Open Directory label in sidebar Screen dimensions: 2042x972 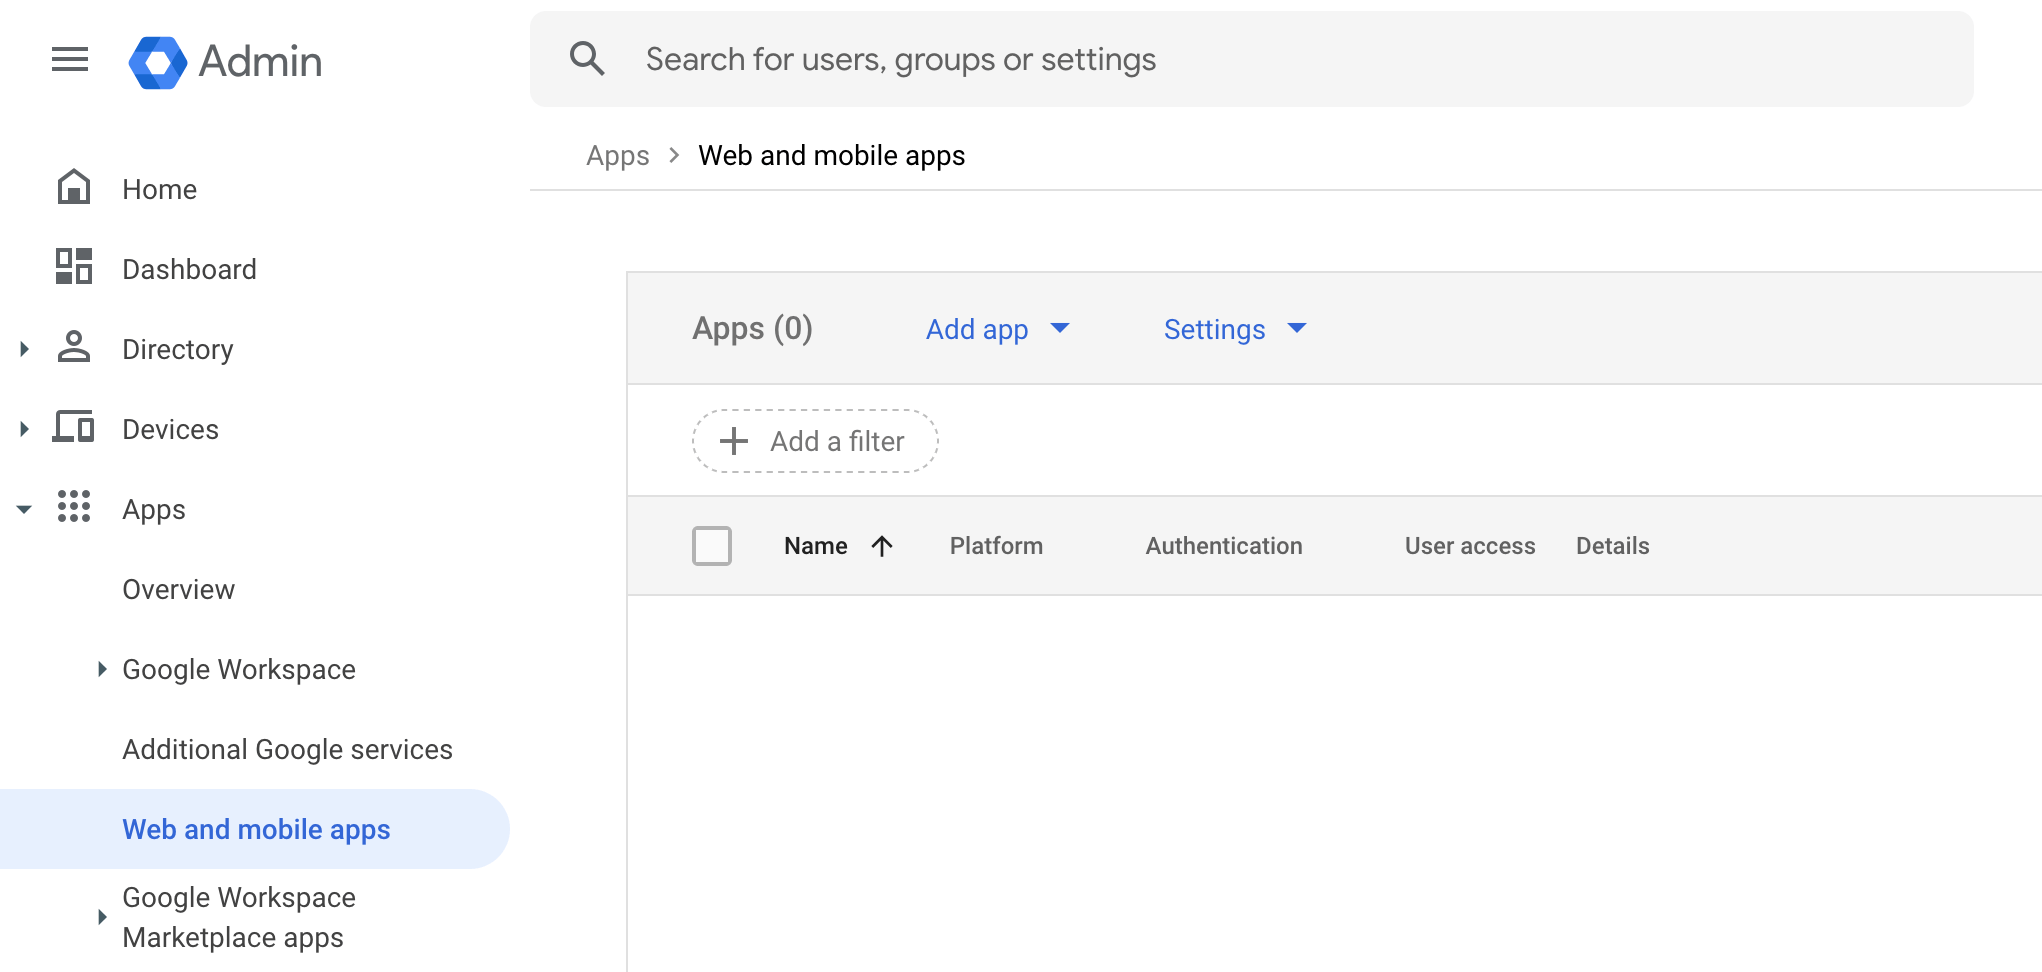[178, 349]
